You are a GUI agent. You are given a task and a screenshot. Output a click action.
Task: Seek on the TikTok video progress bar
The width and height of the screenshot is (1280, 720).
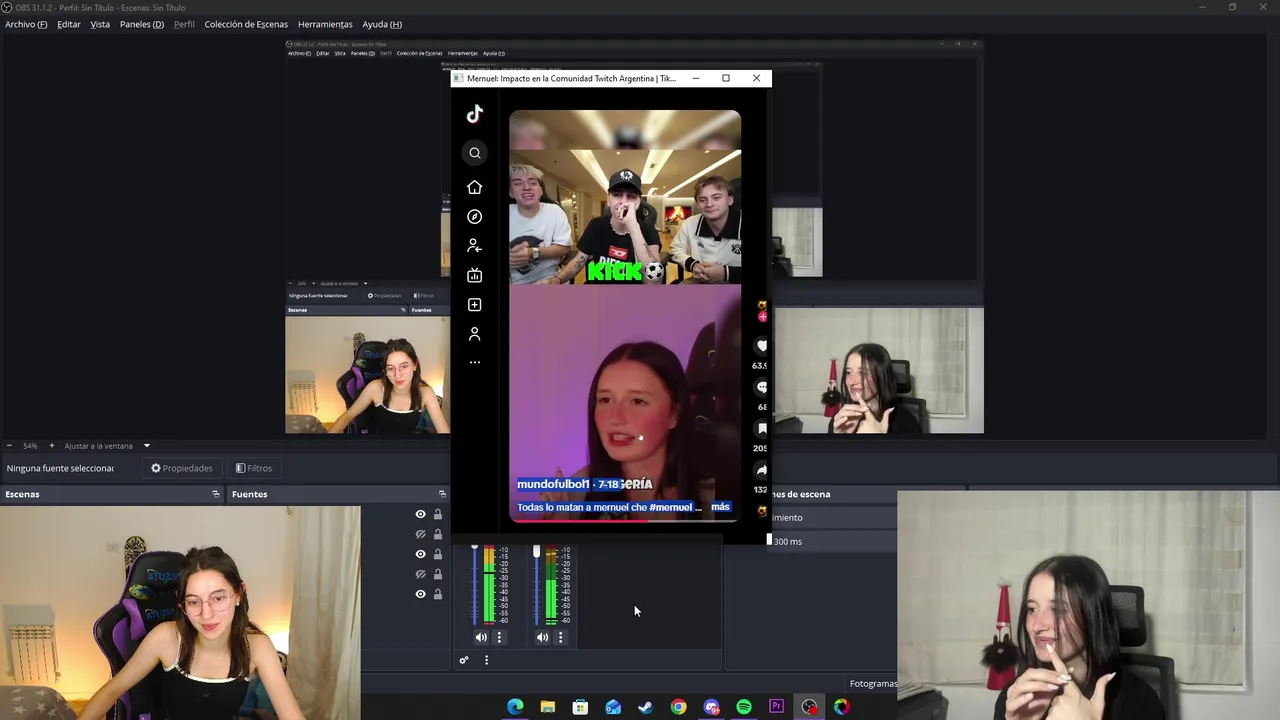(x=625, y=521)
